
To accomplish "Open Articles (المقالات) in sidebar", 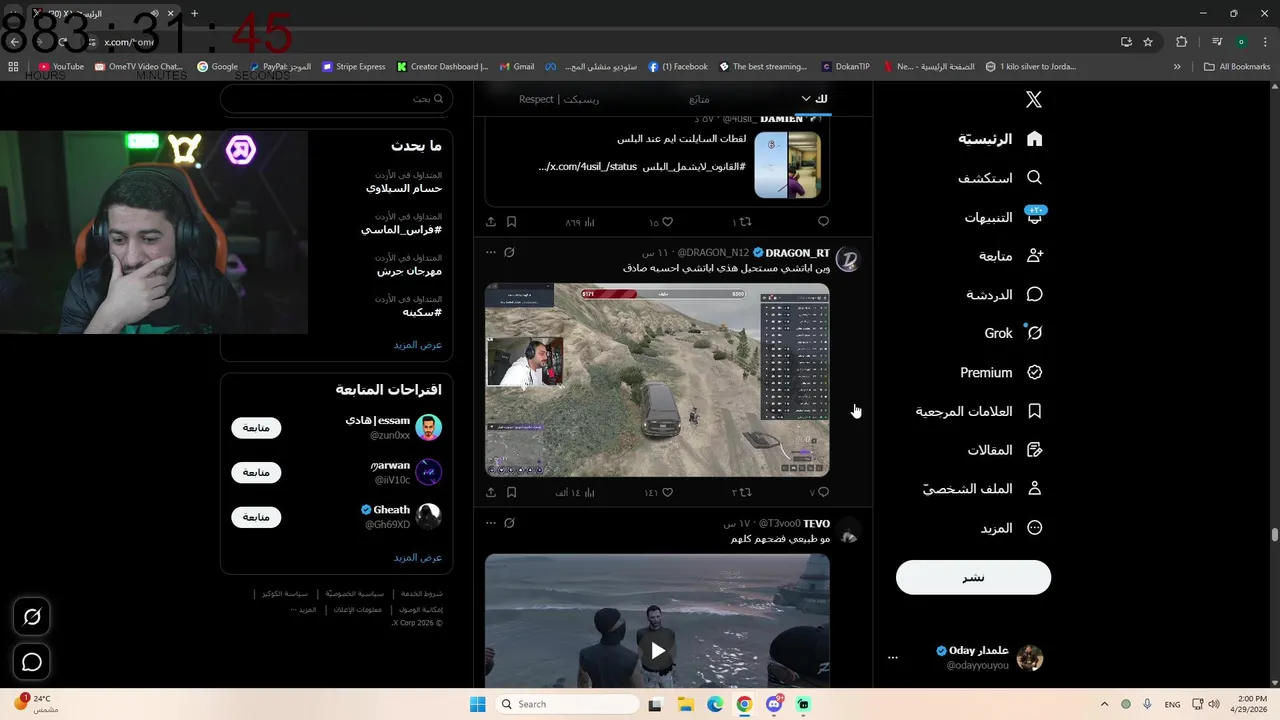I will click(x=1005, y=450).
